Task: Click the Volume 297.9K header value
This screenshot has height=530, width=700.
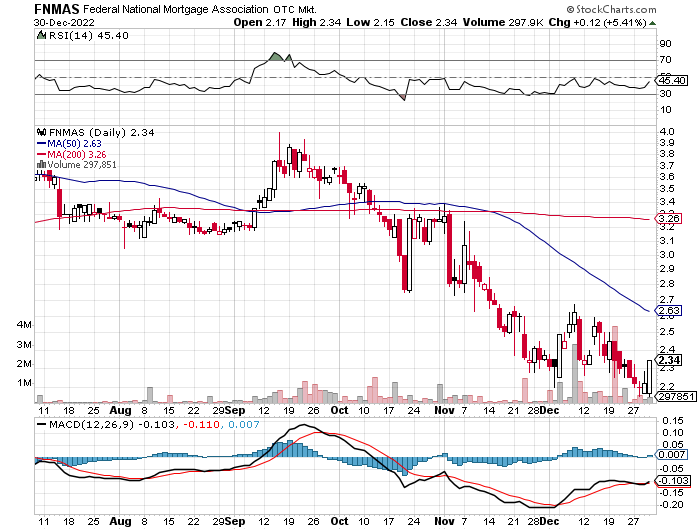Action: (503, 22)
